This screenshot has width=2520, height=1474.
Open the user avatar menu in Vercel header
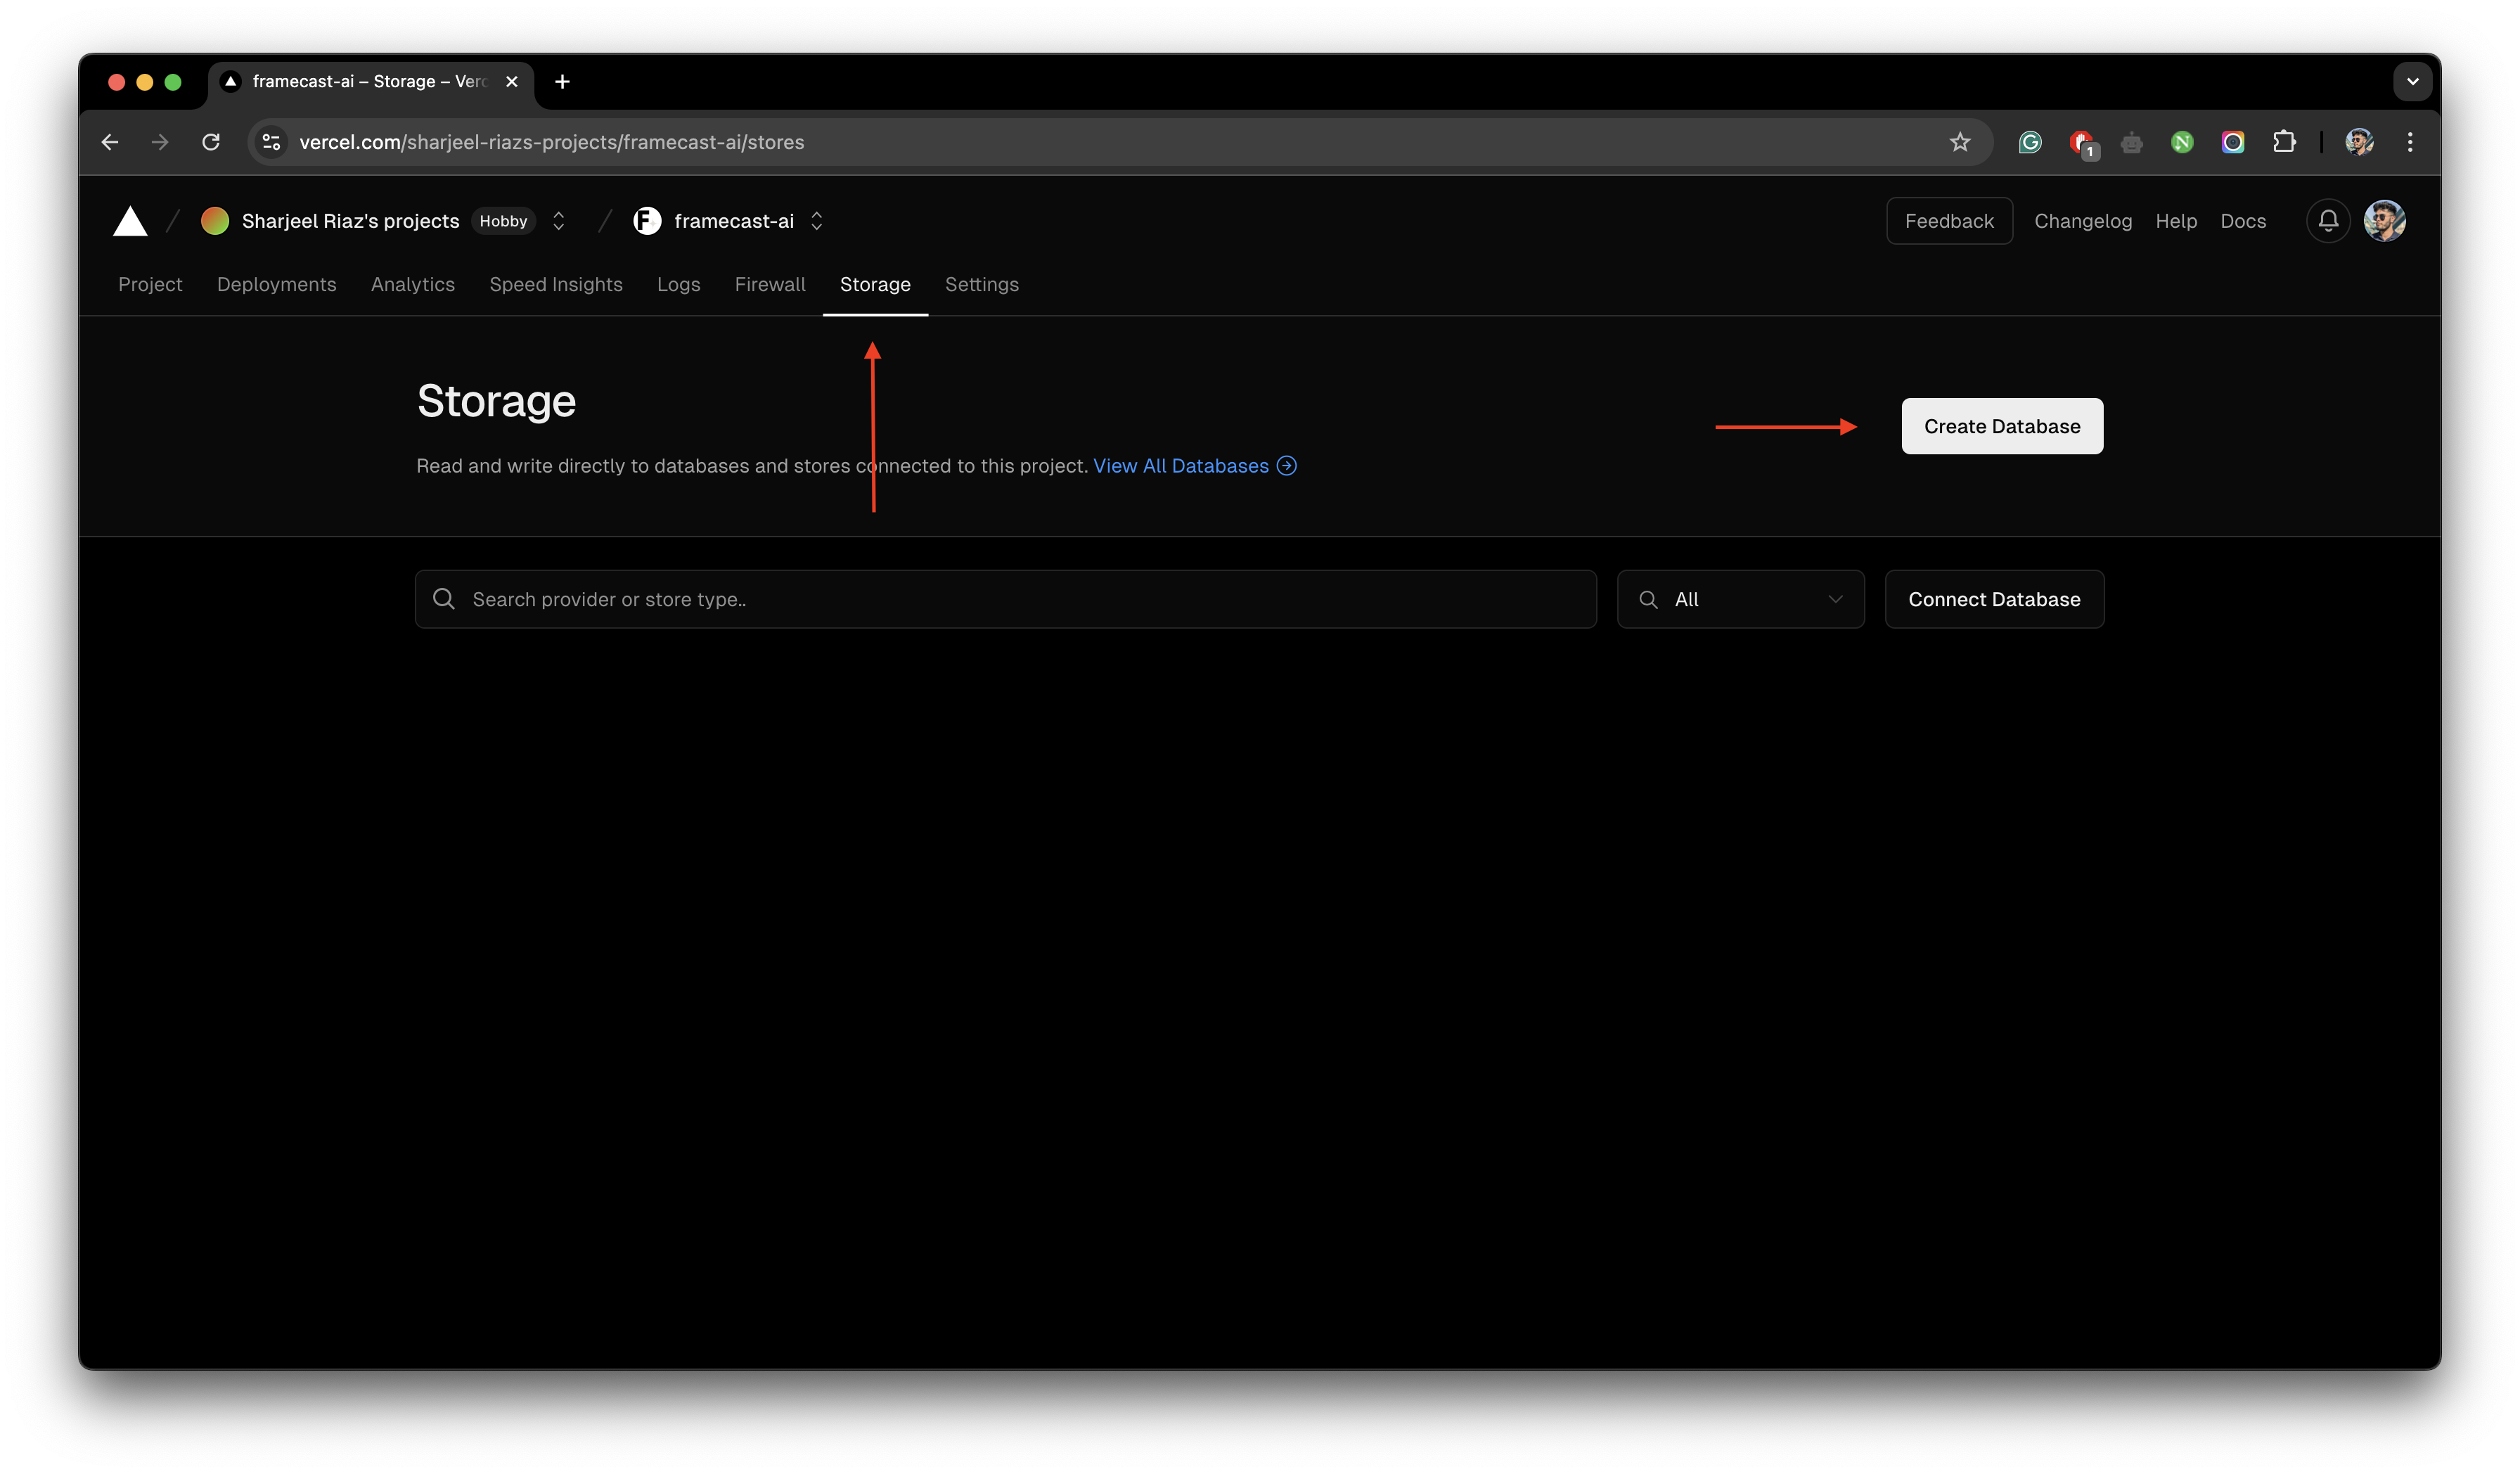(2385, 221)
